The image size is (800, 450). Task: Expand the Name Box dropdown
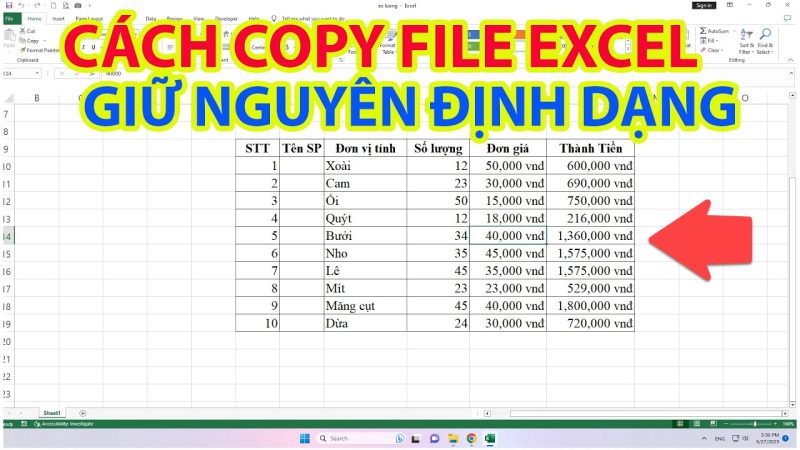(x=37, y=73)
